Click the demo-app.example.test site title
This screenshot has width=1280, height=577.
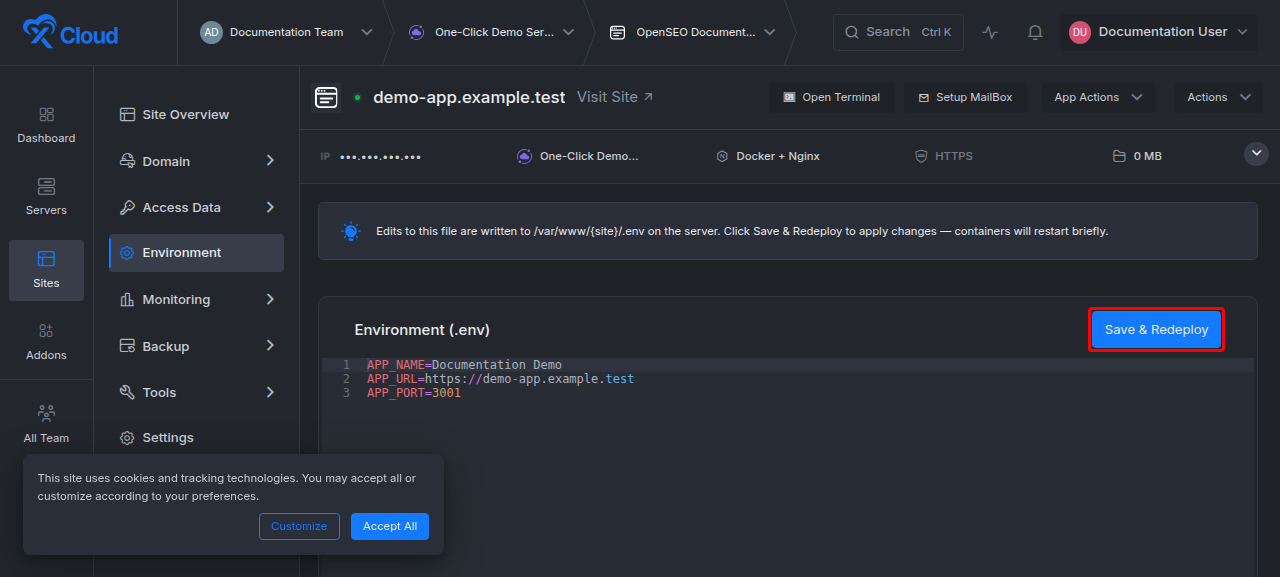point(469,97)
